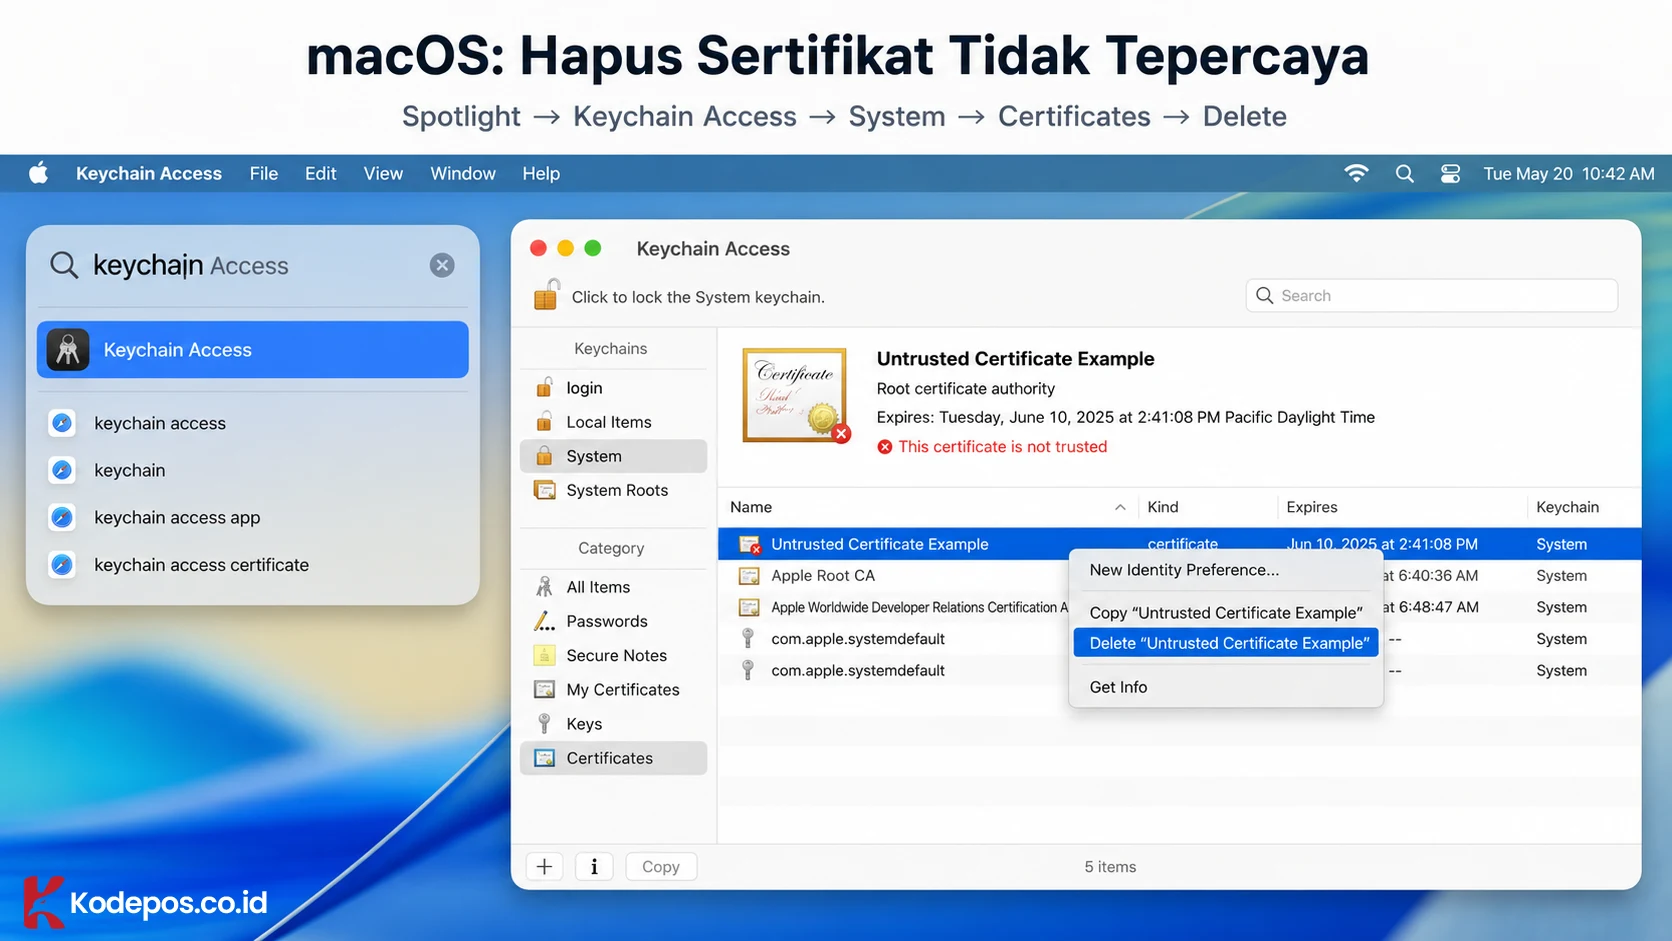Image resolution: width=1672 pixels, height=941 pixels.
Task: Click the plus button to add item
Action: coord(544,866)
